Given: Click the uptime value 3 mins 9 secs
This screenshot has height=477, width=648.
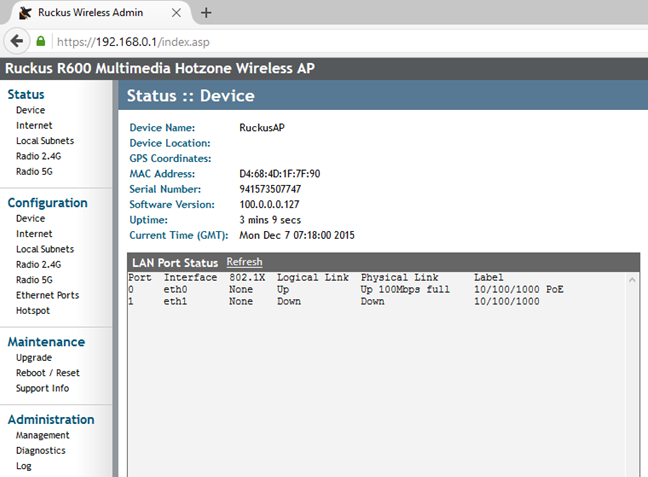Looking at the screenshot, I should (x=270, y=219).
